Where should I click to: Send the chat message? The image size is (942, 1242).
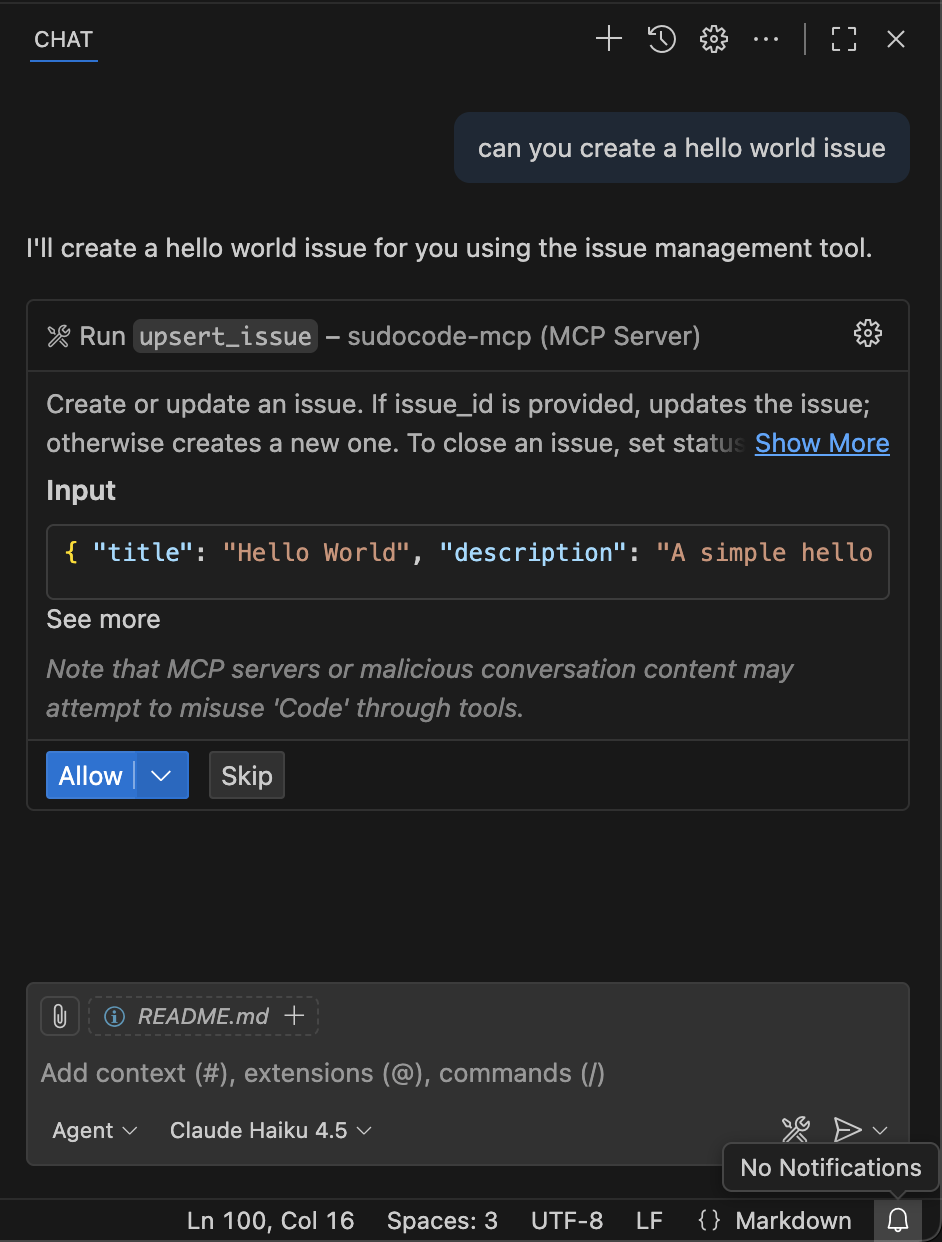point(849,1130)
